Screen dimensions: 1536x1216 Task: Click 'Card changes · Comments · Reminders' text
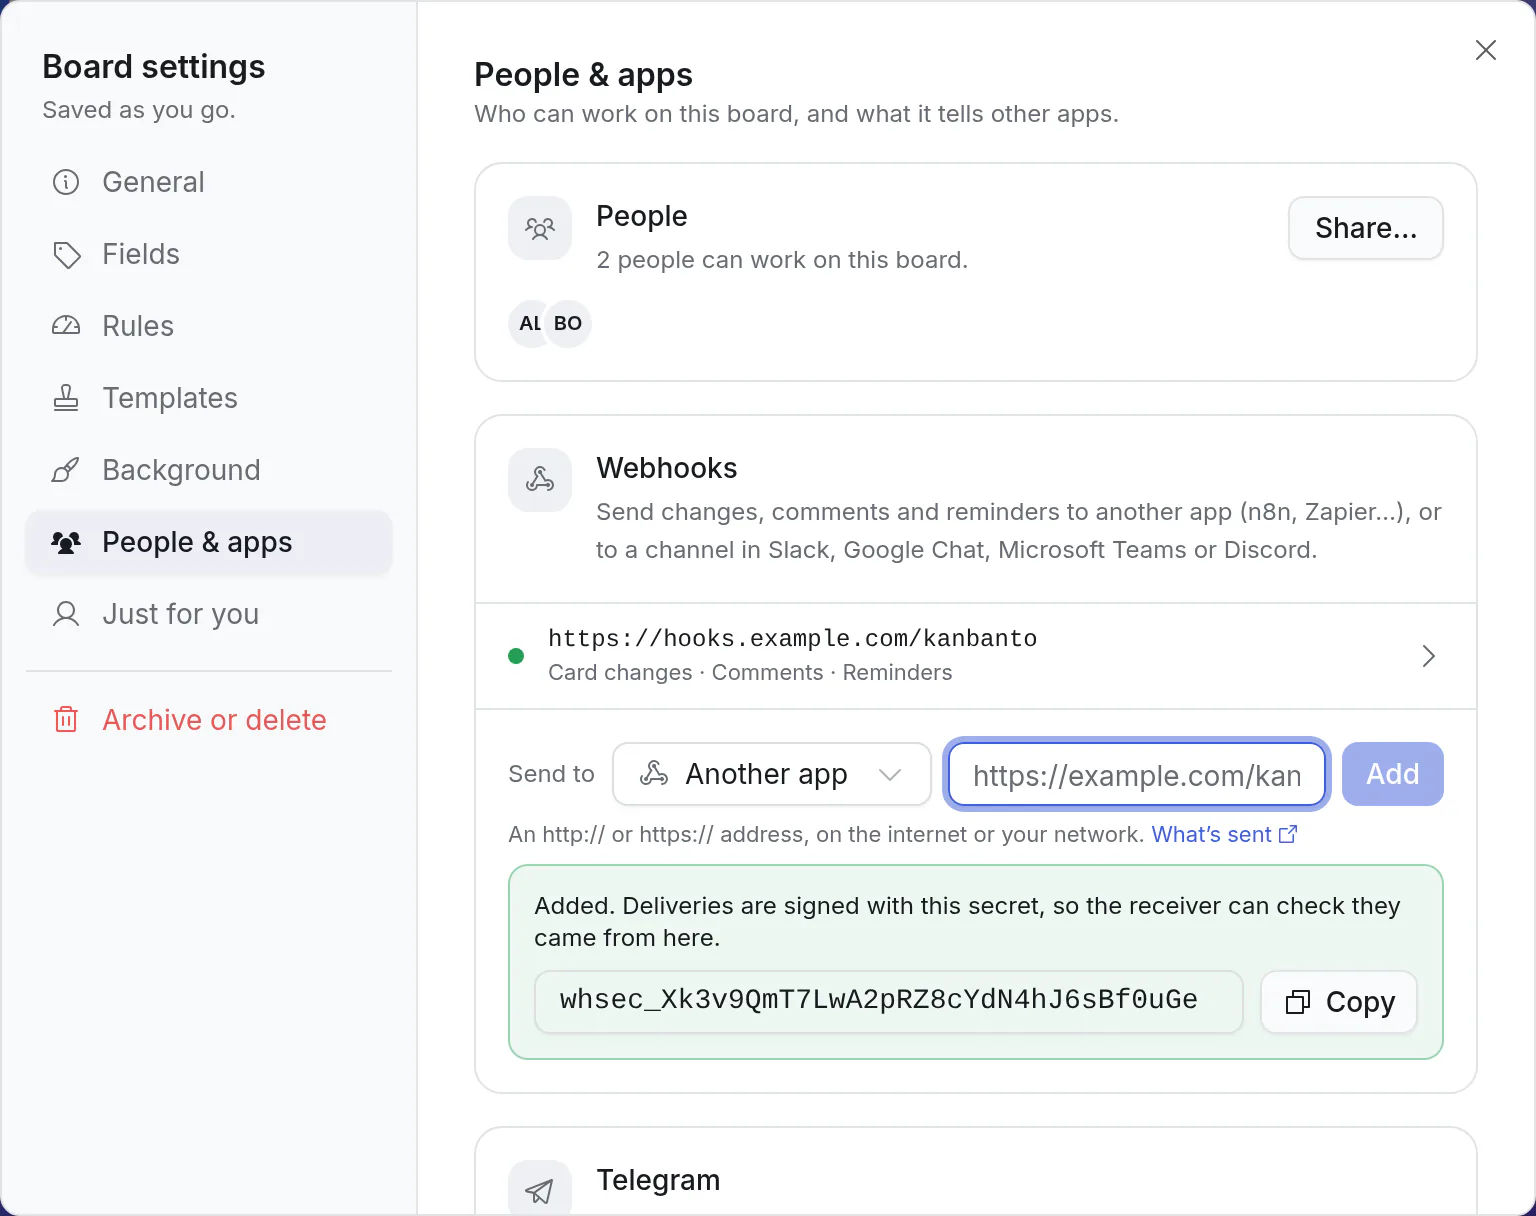point(750,672)
